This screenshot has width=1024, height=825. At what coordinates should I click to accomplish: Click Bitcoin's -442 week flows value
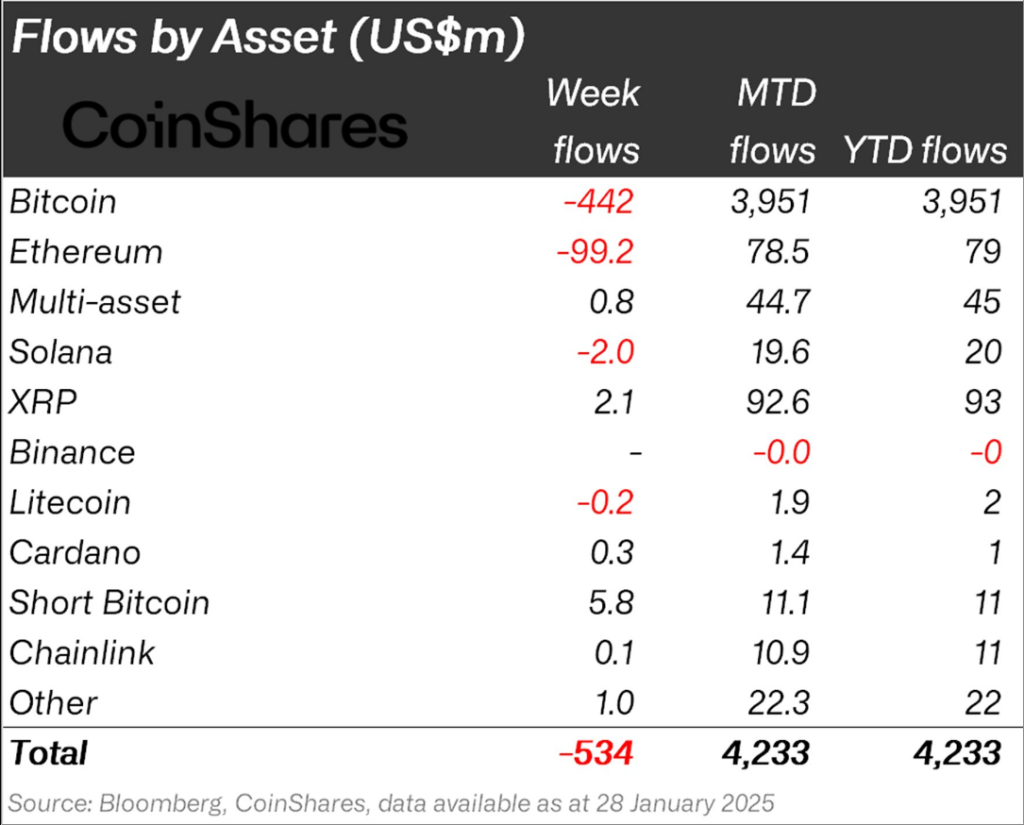598,202
